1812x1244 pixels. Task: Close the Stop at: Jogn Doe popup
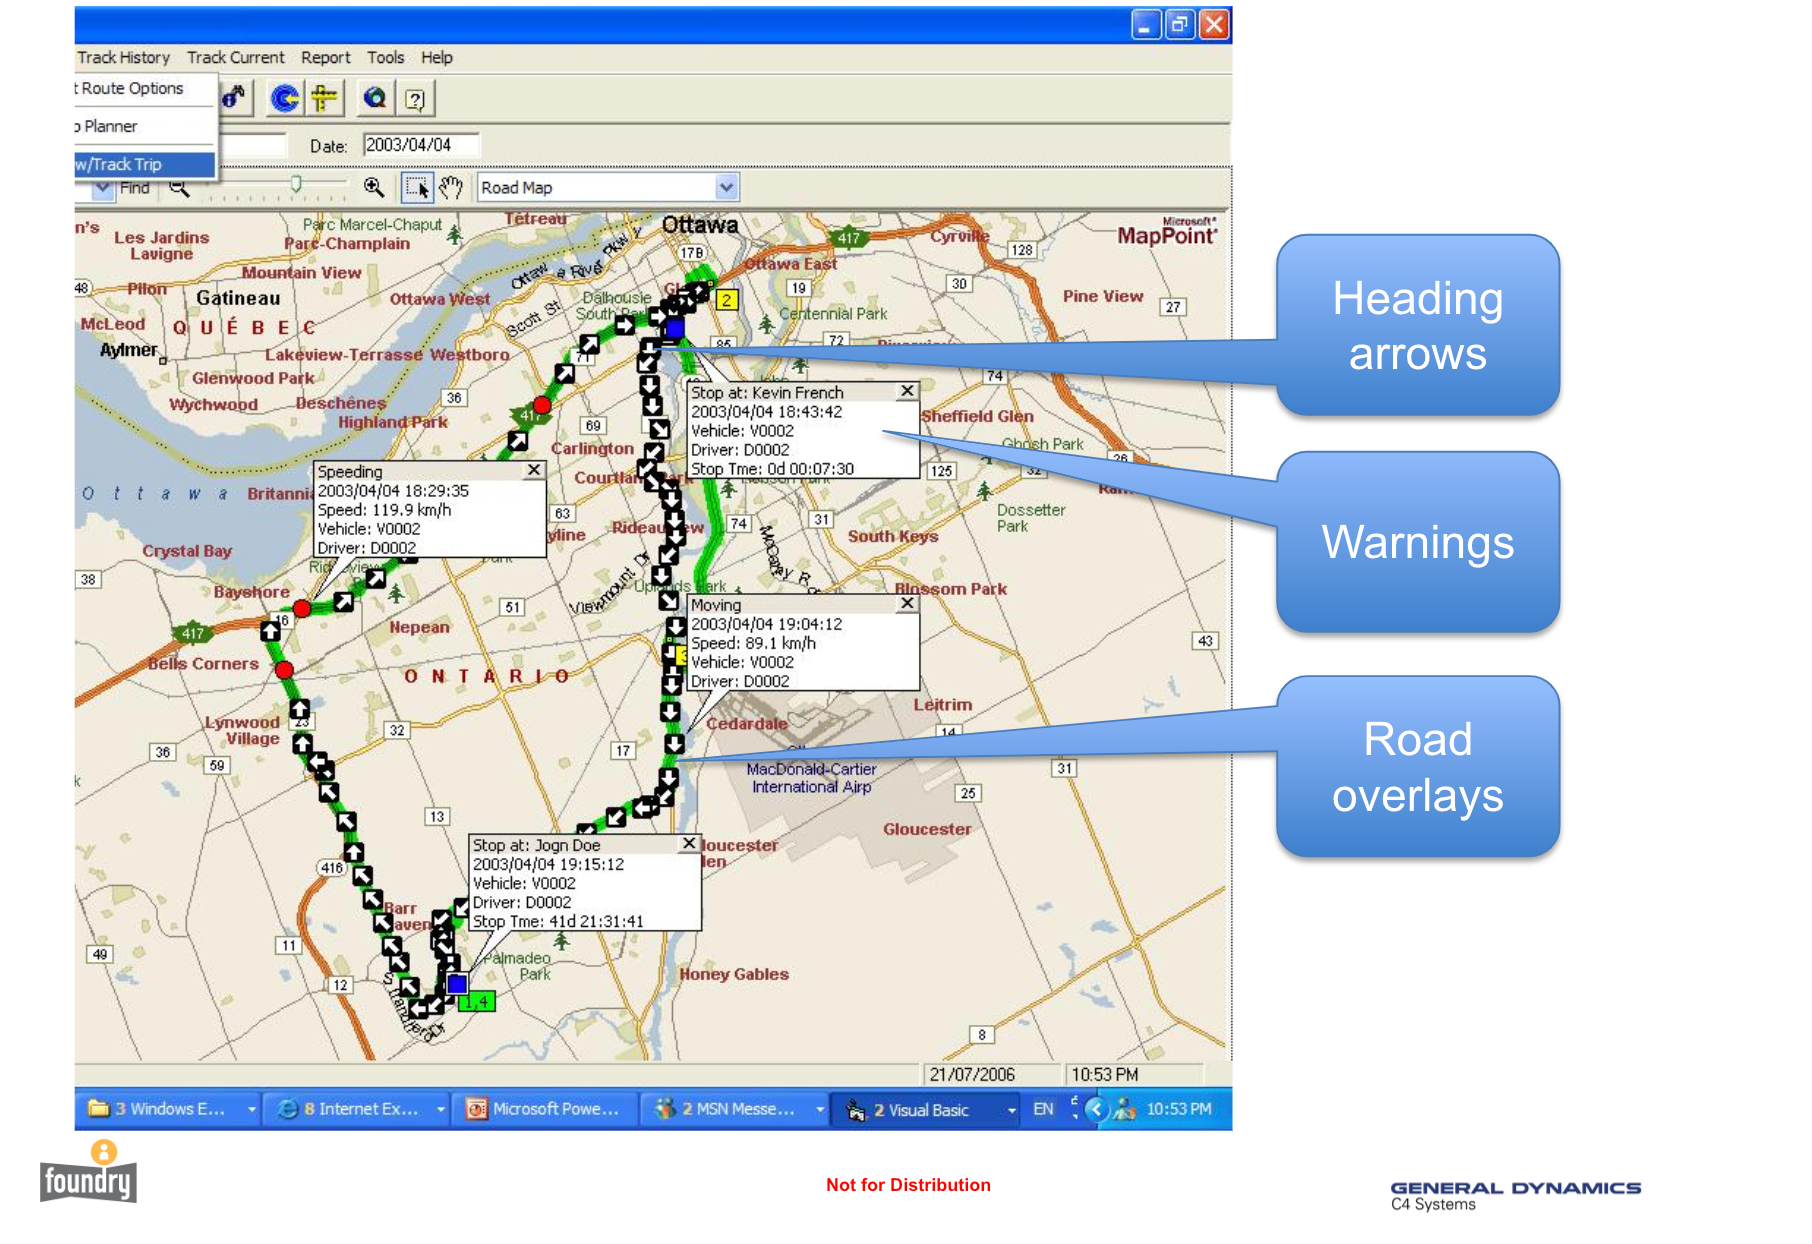pyautogui.click(x=689, y=844)
